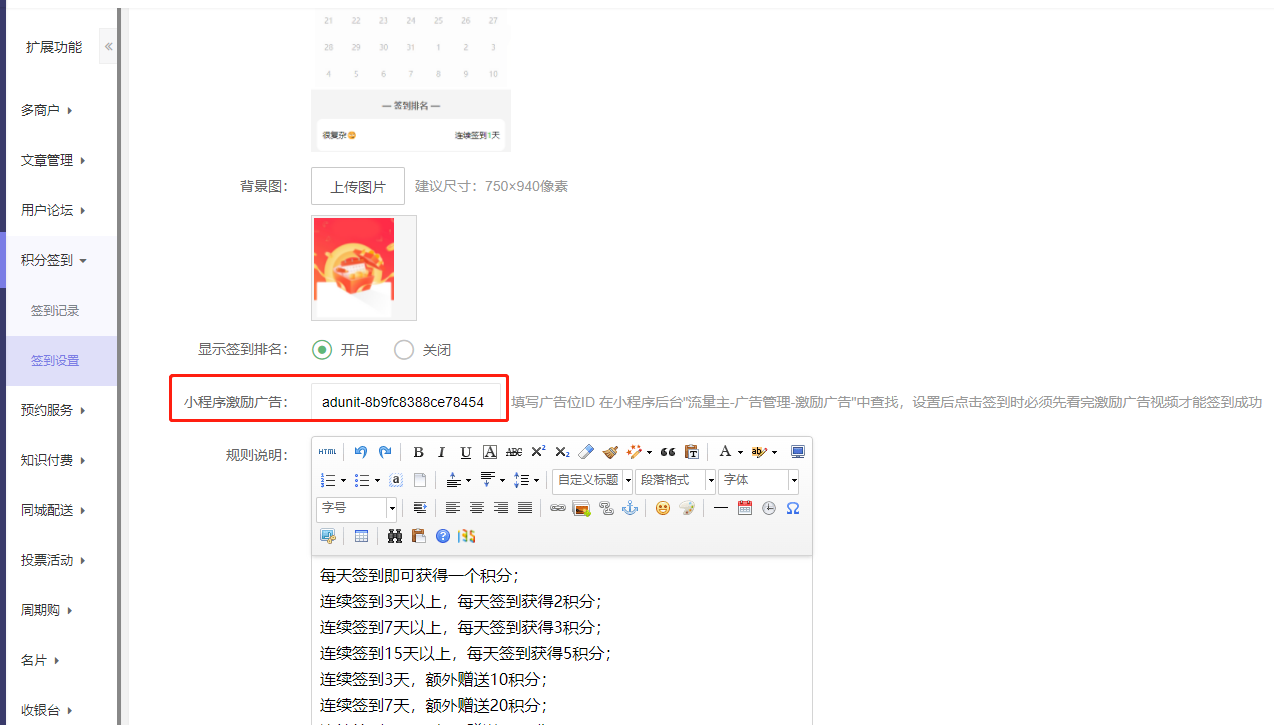The image size is (1274, 725).
Task: Insert a table in the editor
Action: tap(361, 536)
